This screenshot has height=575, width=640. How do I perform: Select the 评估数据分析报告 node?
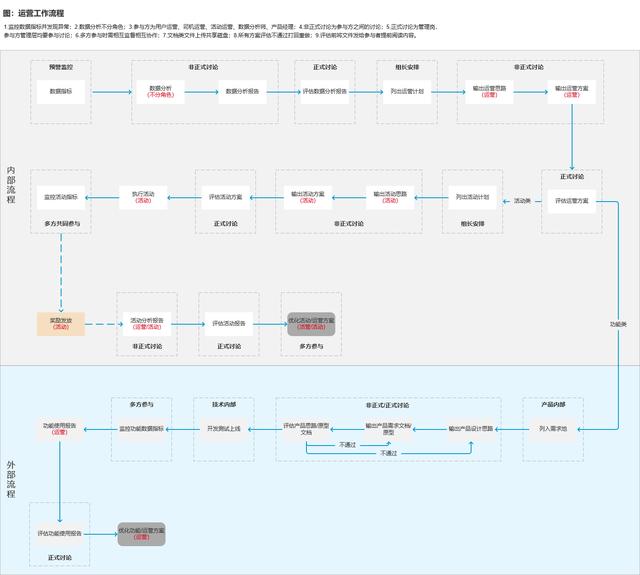(x=325, y=92)
